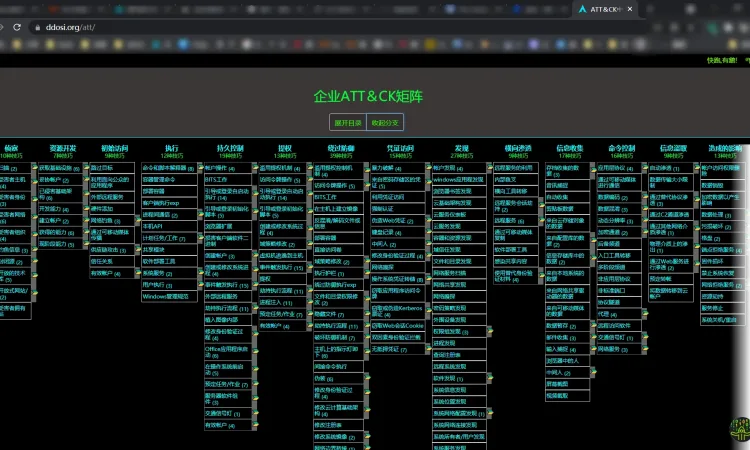Close the ATT&CK browser tab
Viewport: 750px width, 450px height.
[x=629, y=9]
